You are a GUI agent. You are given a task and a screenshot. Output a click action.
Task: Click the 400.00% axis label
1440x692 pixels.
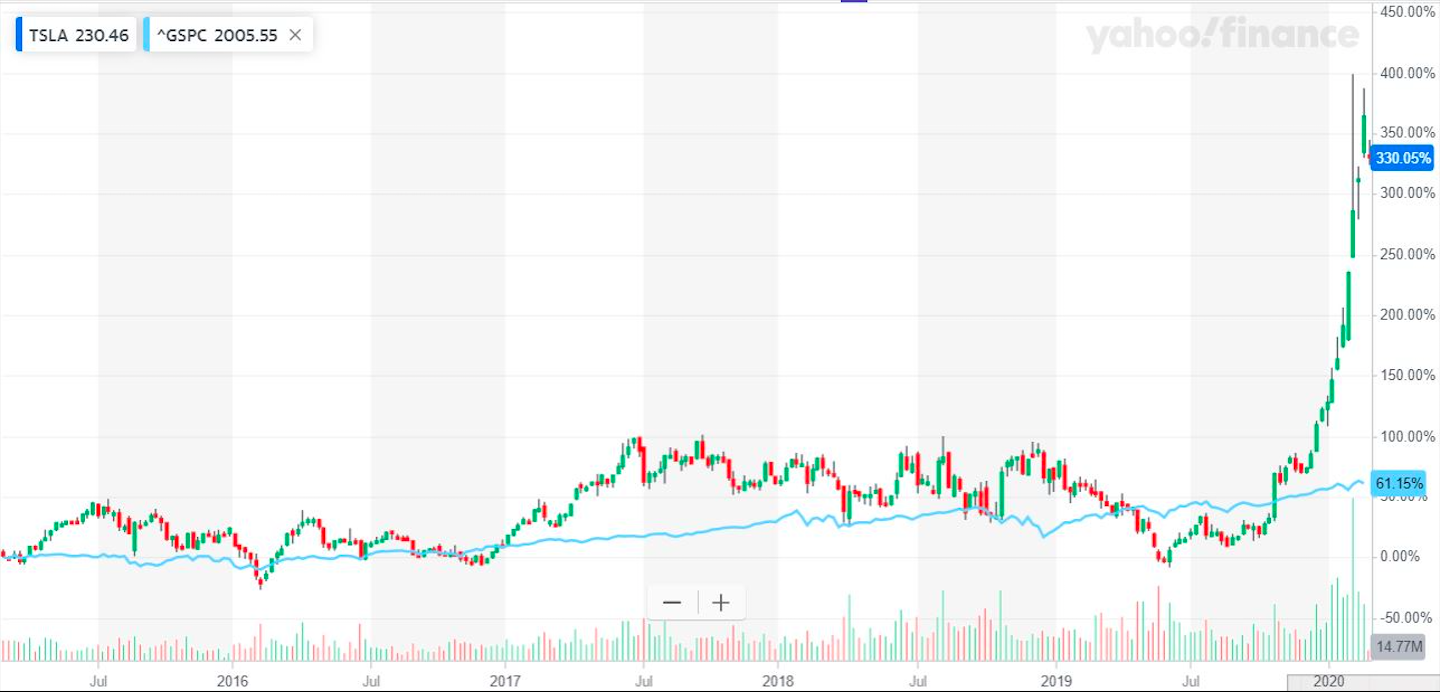click(1406, 73)
